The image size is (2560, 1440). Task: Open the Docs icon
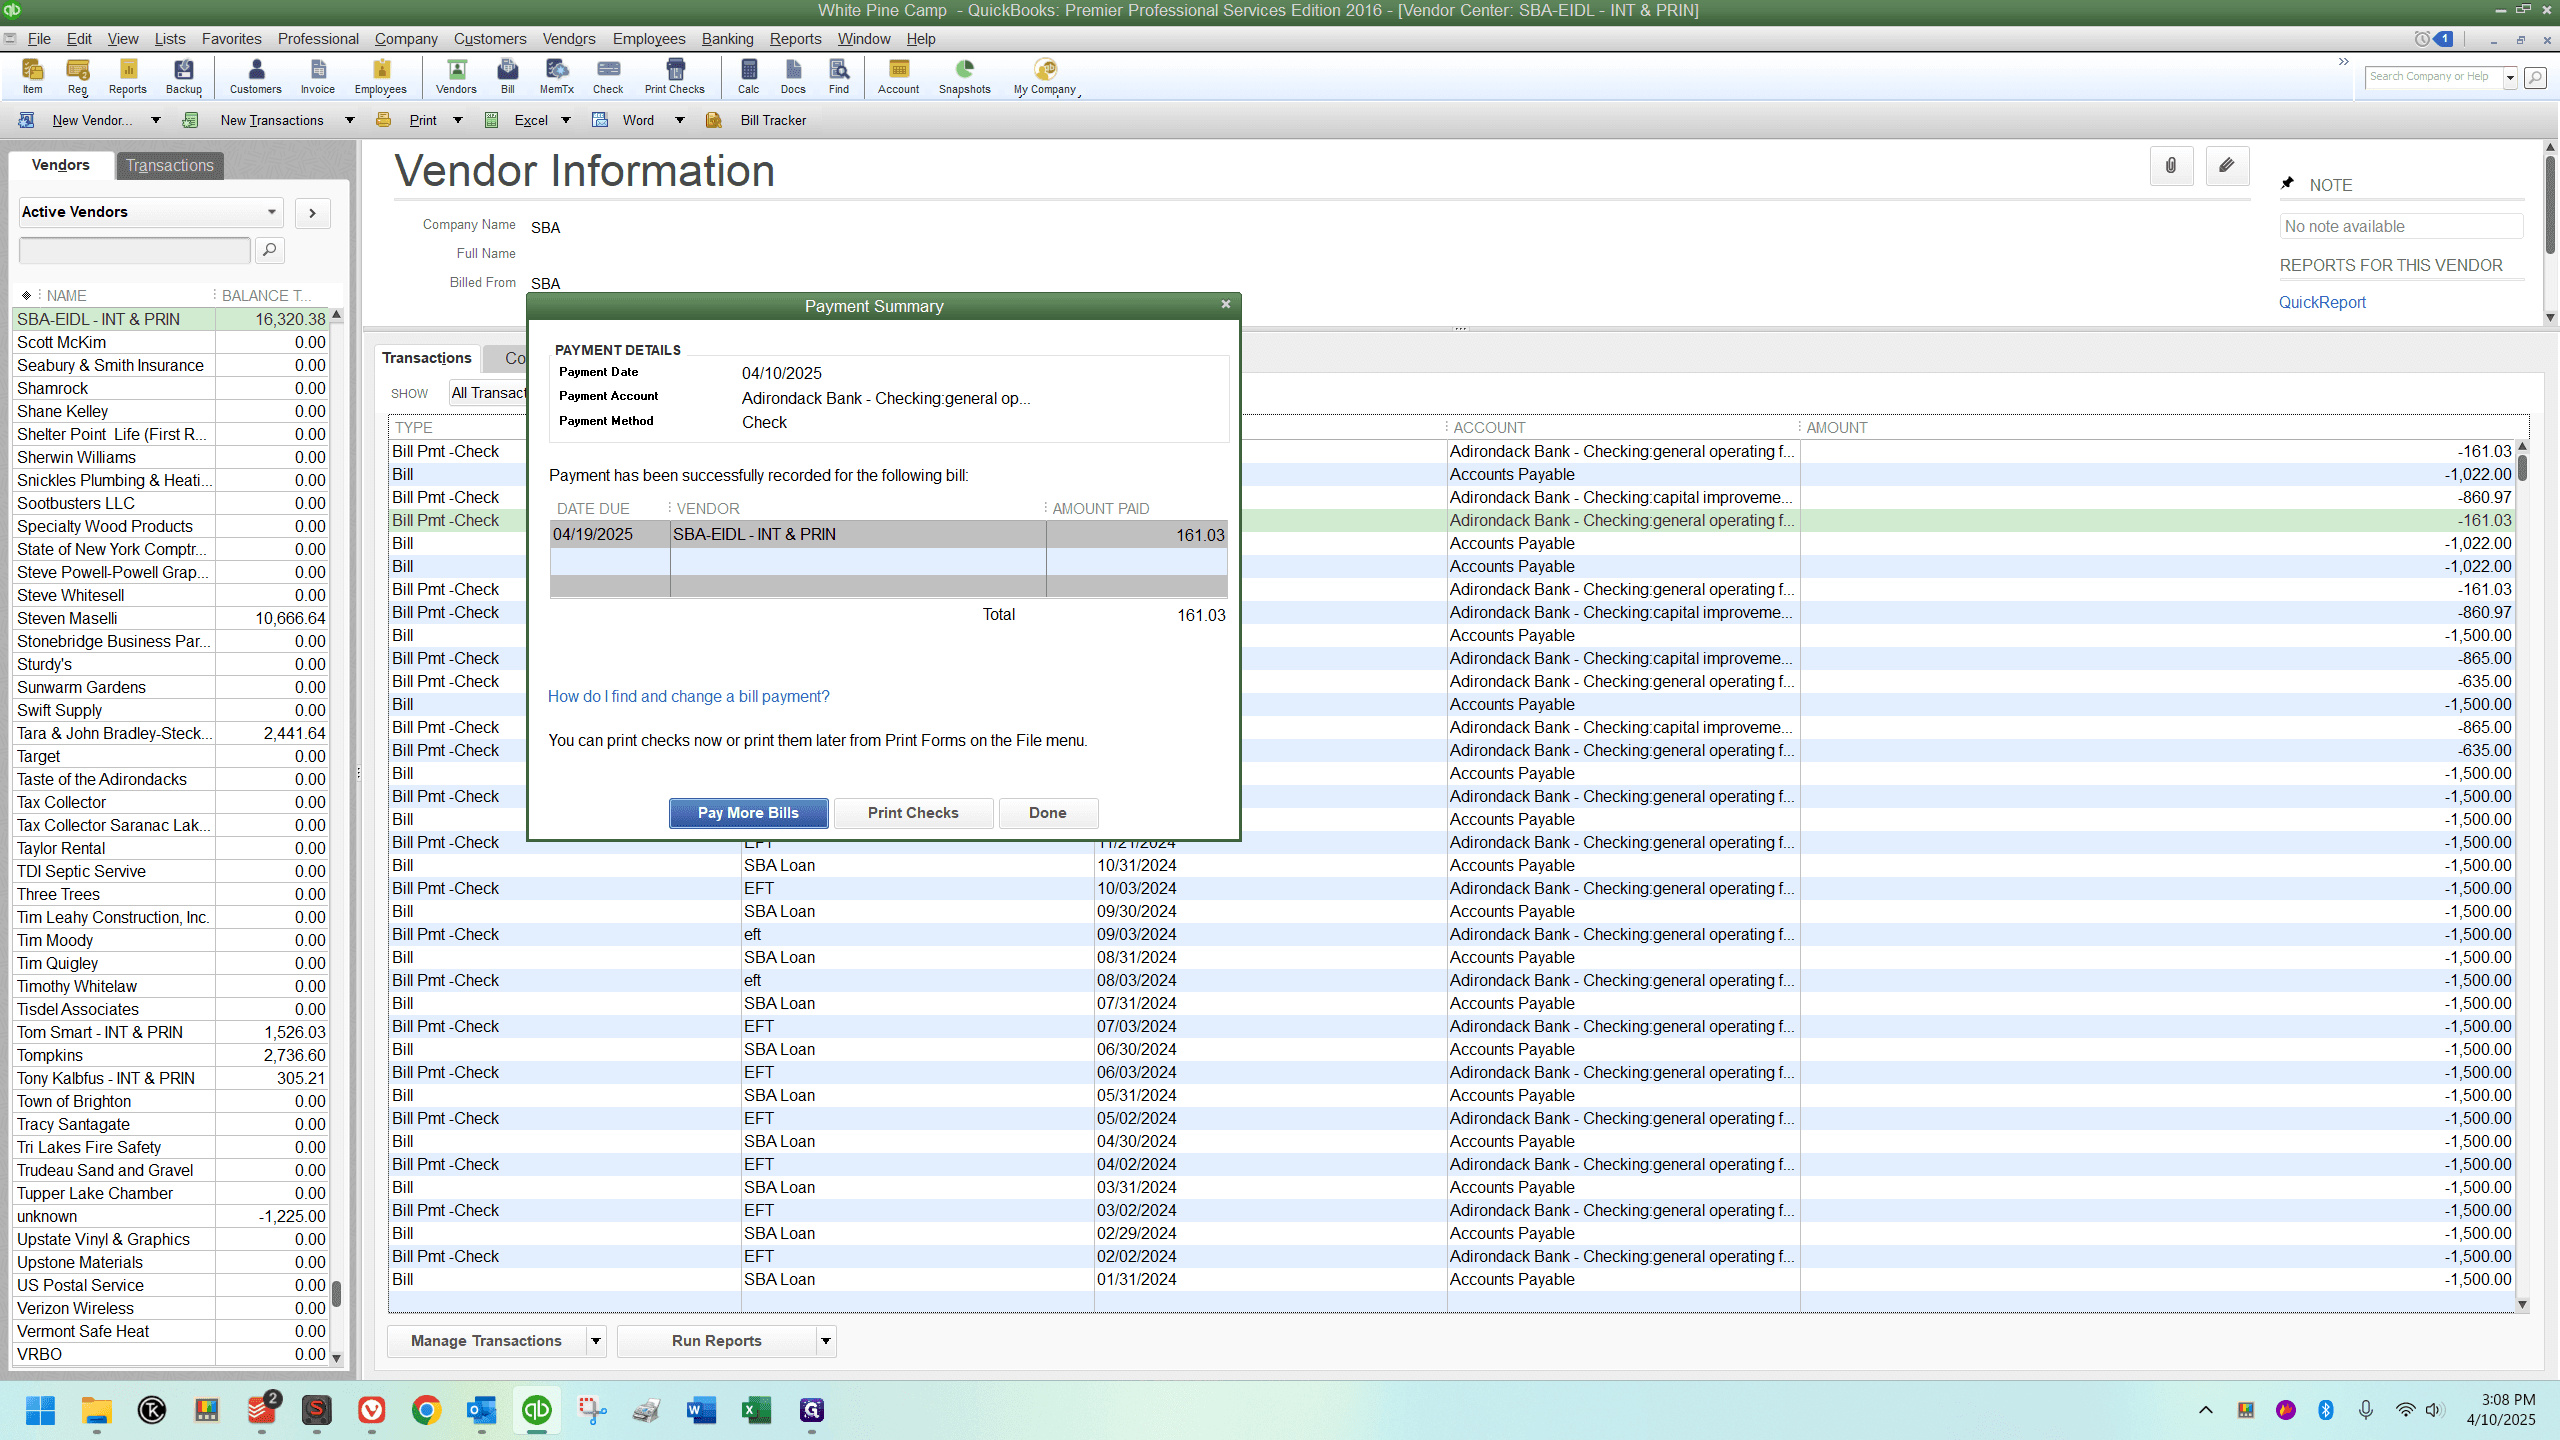793,76
